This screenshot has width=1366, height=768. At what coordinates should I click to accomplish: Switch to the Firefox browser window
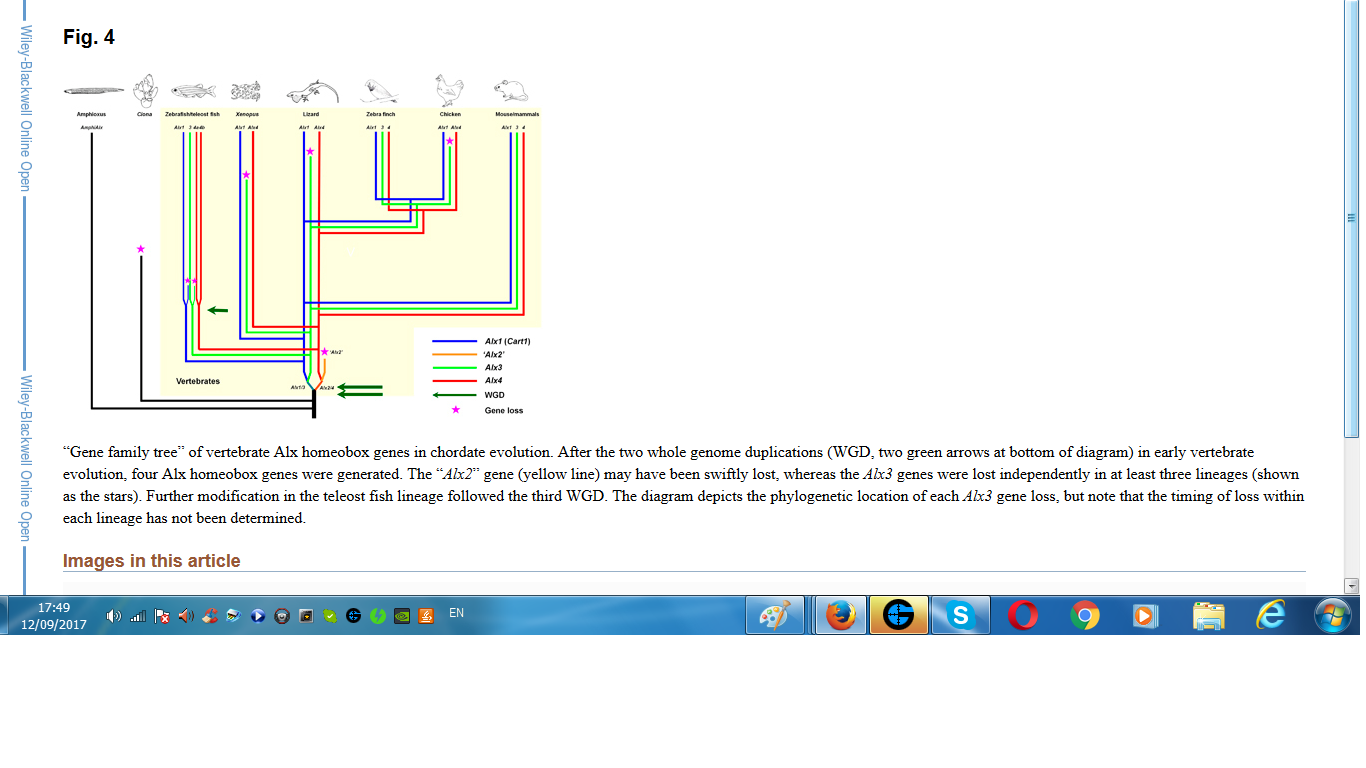pos(838,616)
